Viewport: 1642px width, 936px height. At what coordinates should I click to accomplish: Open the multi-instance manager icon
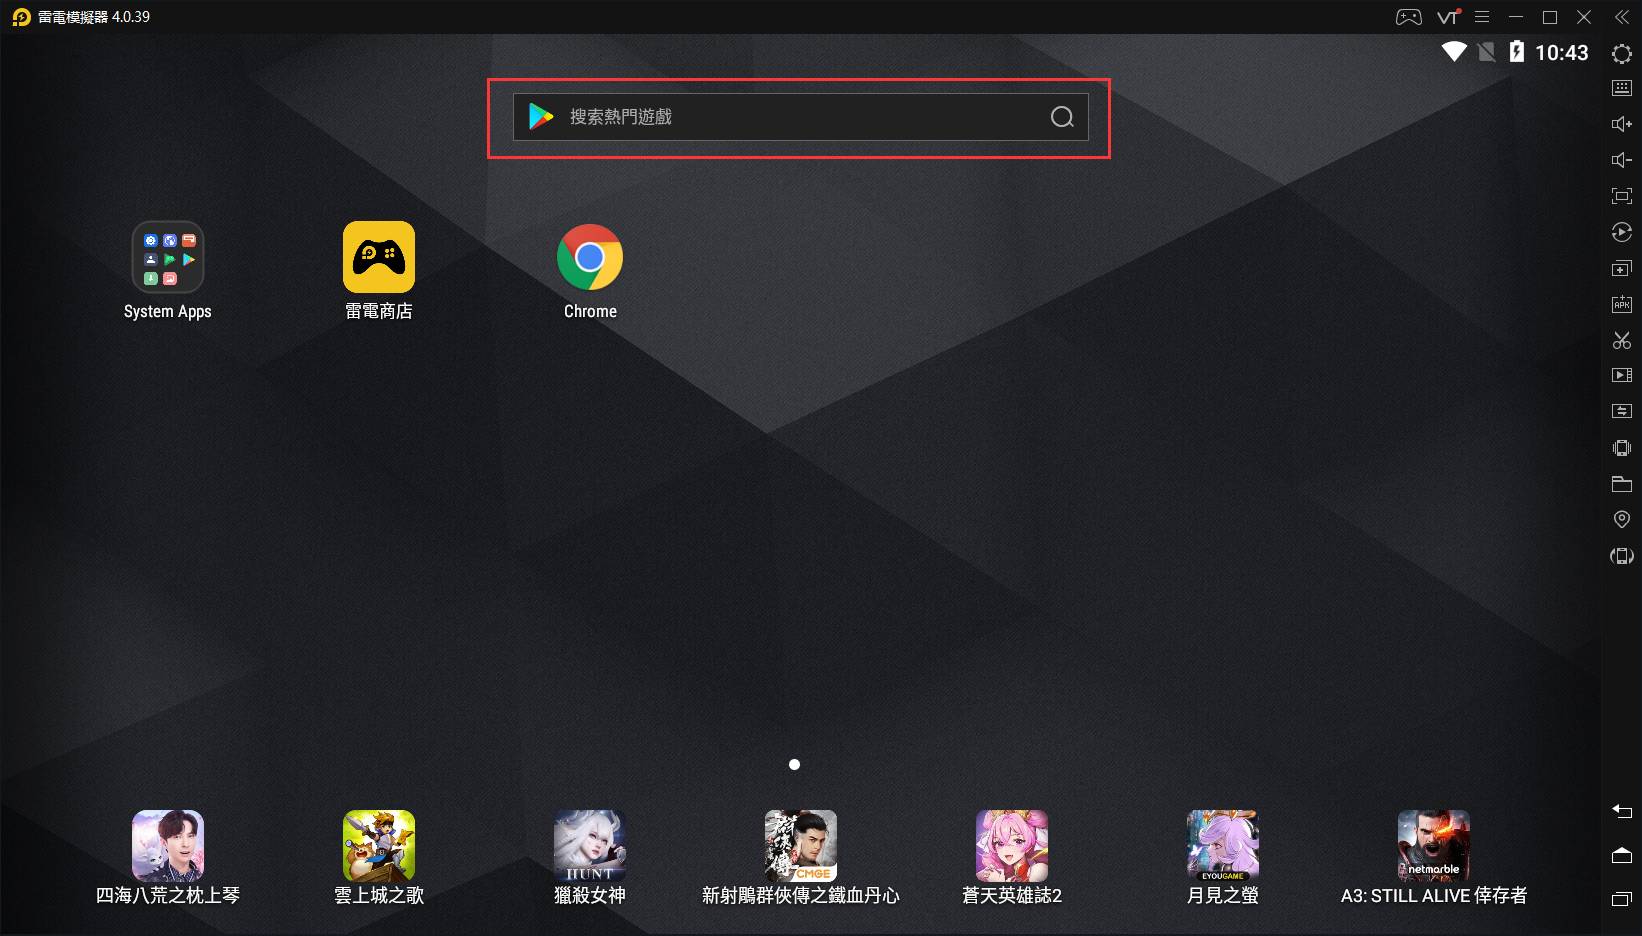[x=1621, y=268]
